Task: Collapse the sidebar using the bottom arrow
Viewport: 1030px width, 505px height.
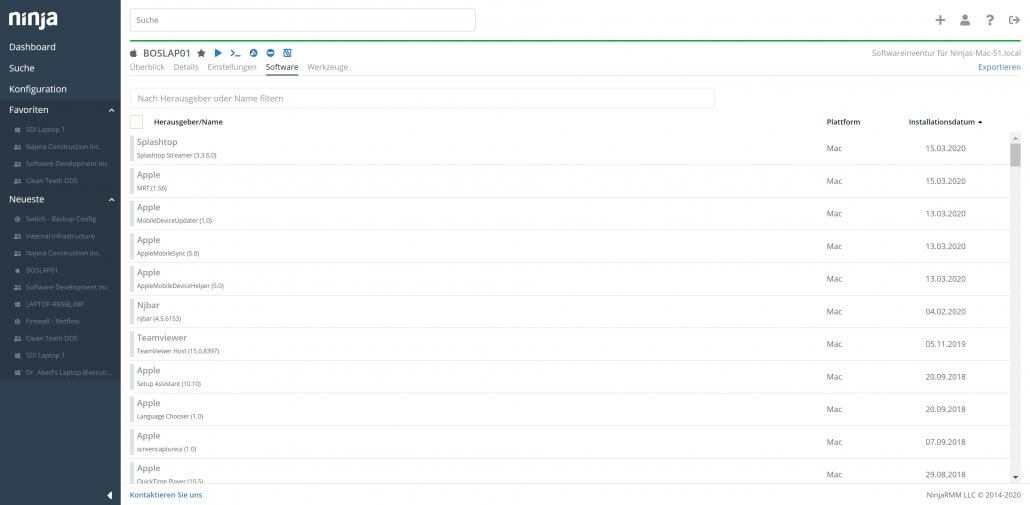Action: tap(109, 495)
